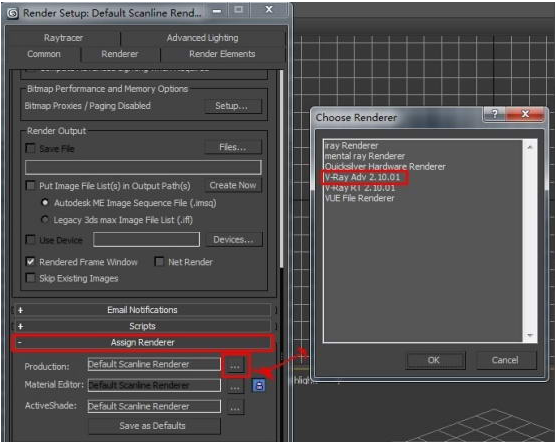Click the 3ds Max icon in Render Setup title bar

(13, 13)
